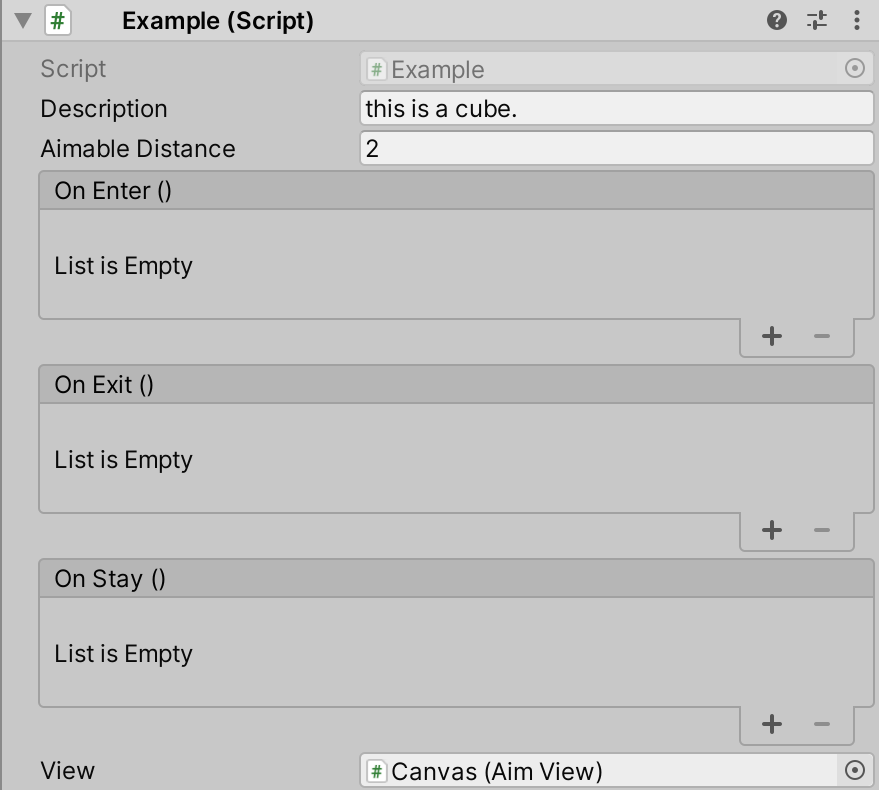The image size is (879, 790).
Task: Click the On Stay () event header
Action: tap(105, 578)
